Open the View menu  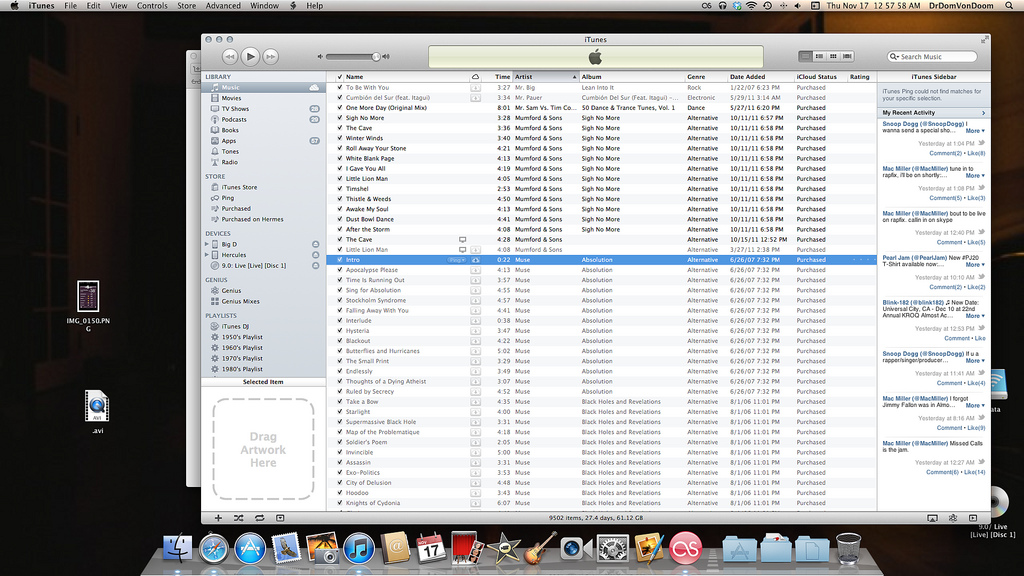119,6
